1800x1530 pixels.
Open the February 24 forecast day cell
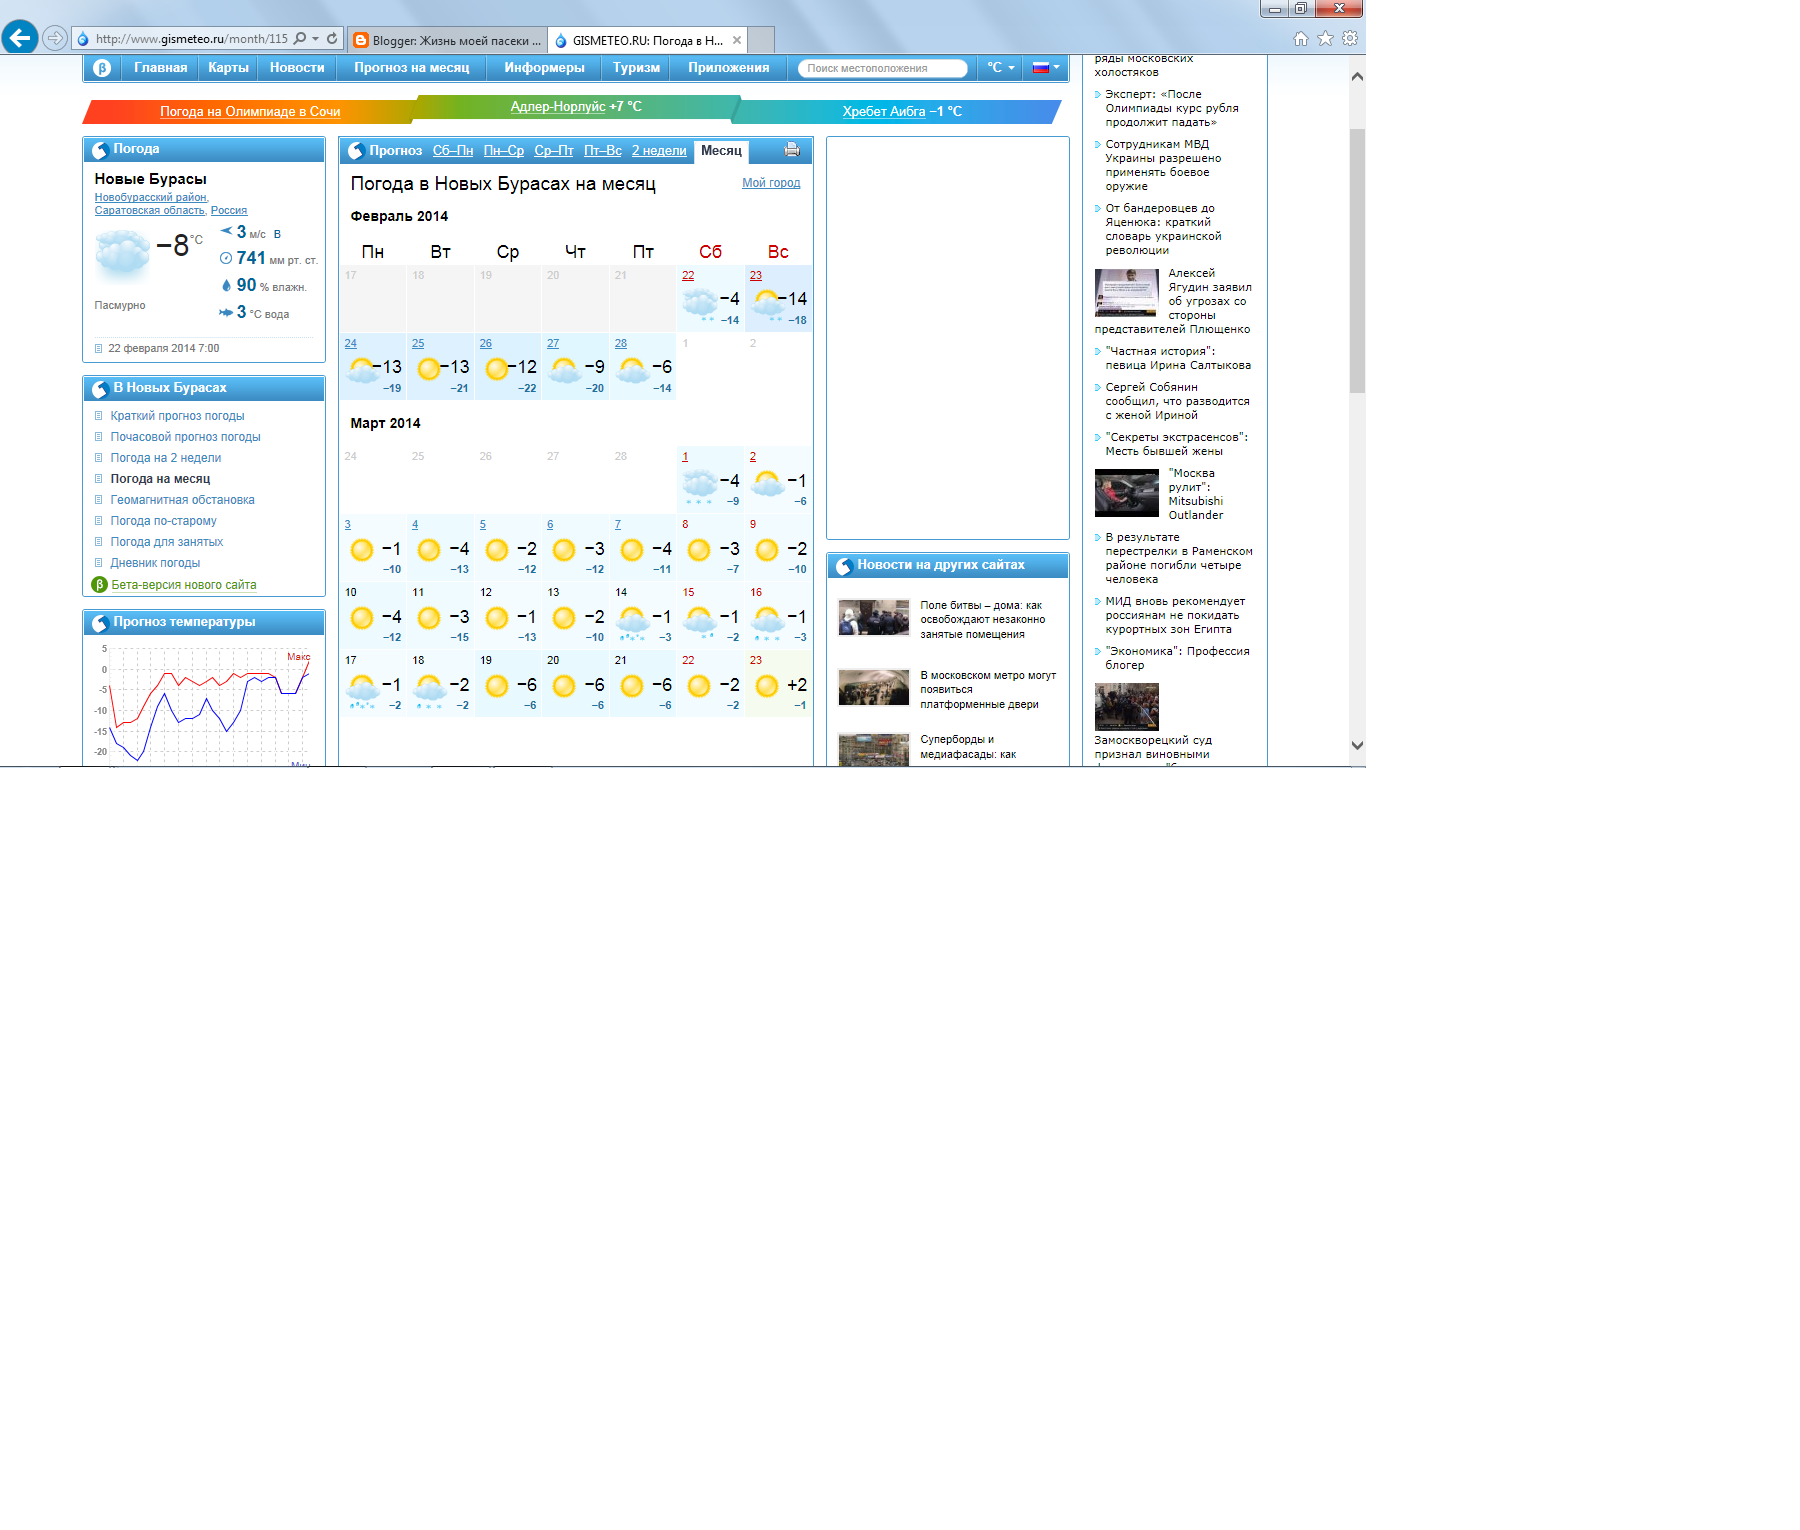tap(372, 367)
